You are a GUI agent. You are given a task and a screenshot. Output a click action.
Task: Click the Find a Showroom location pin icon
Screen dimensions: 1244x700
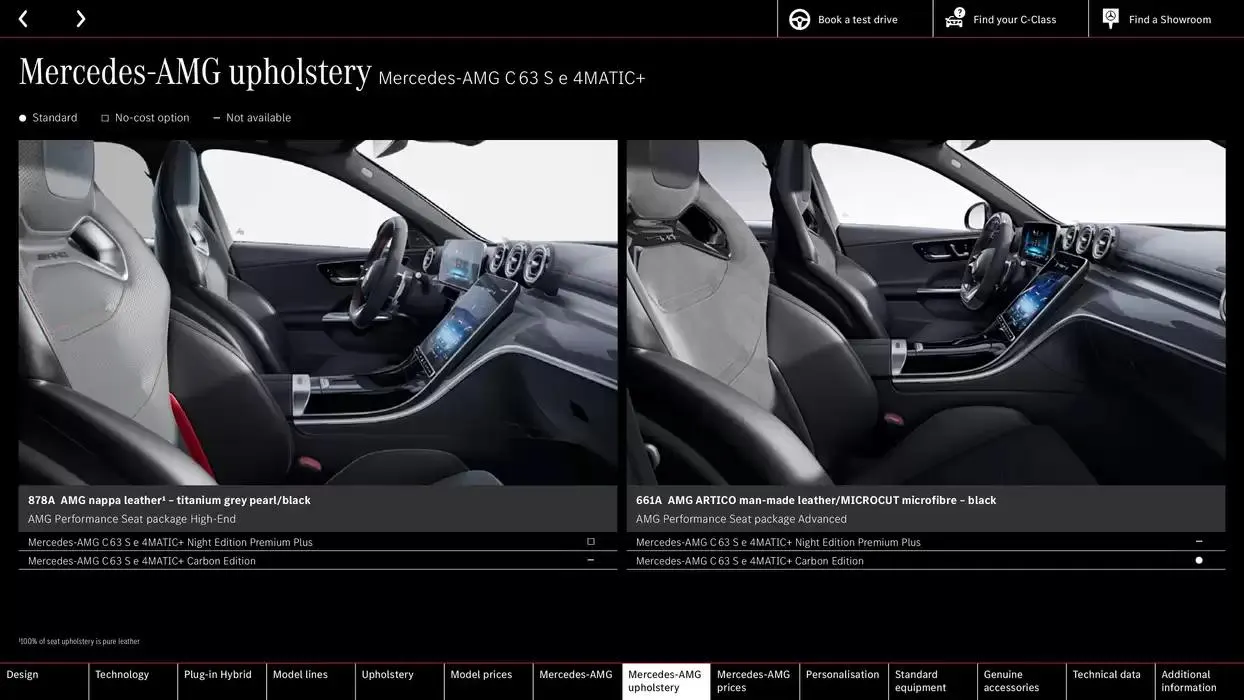click(x=1109, y=17)
